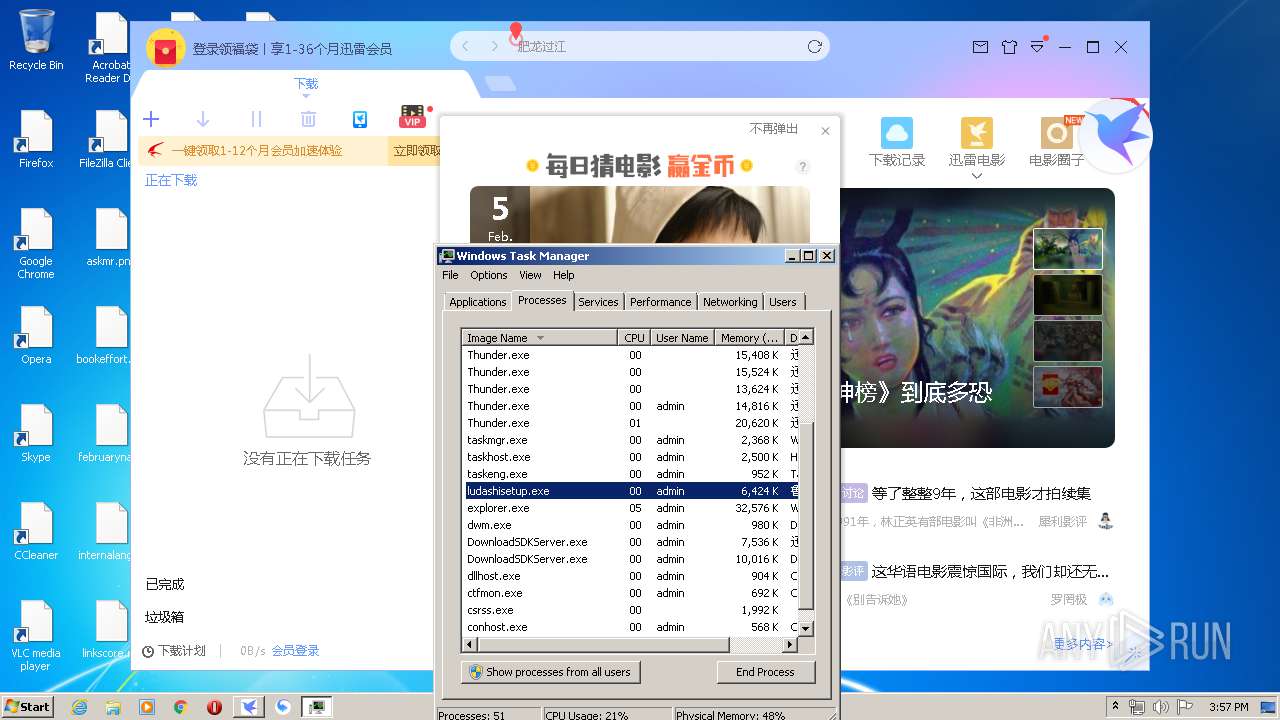Click 立即领取 button on yellow banner
Viewport: 1280px width, 720px height.
point(417,151)
